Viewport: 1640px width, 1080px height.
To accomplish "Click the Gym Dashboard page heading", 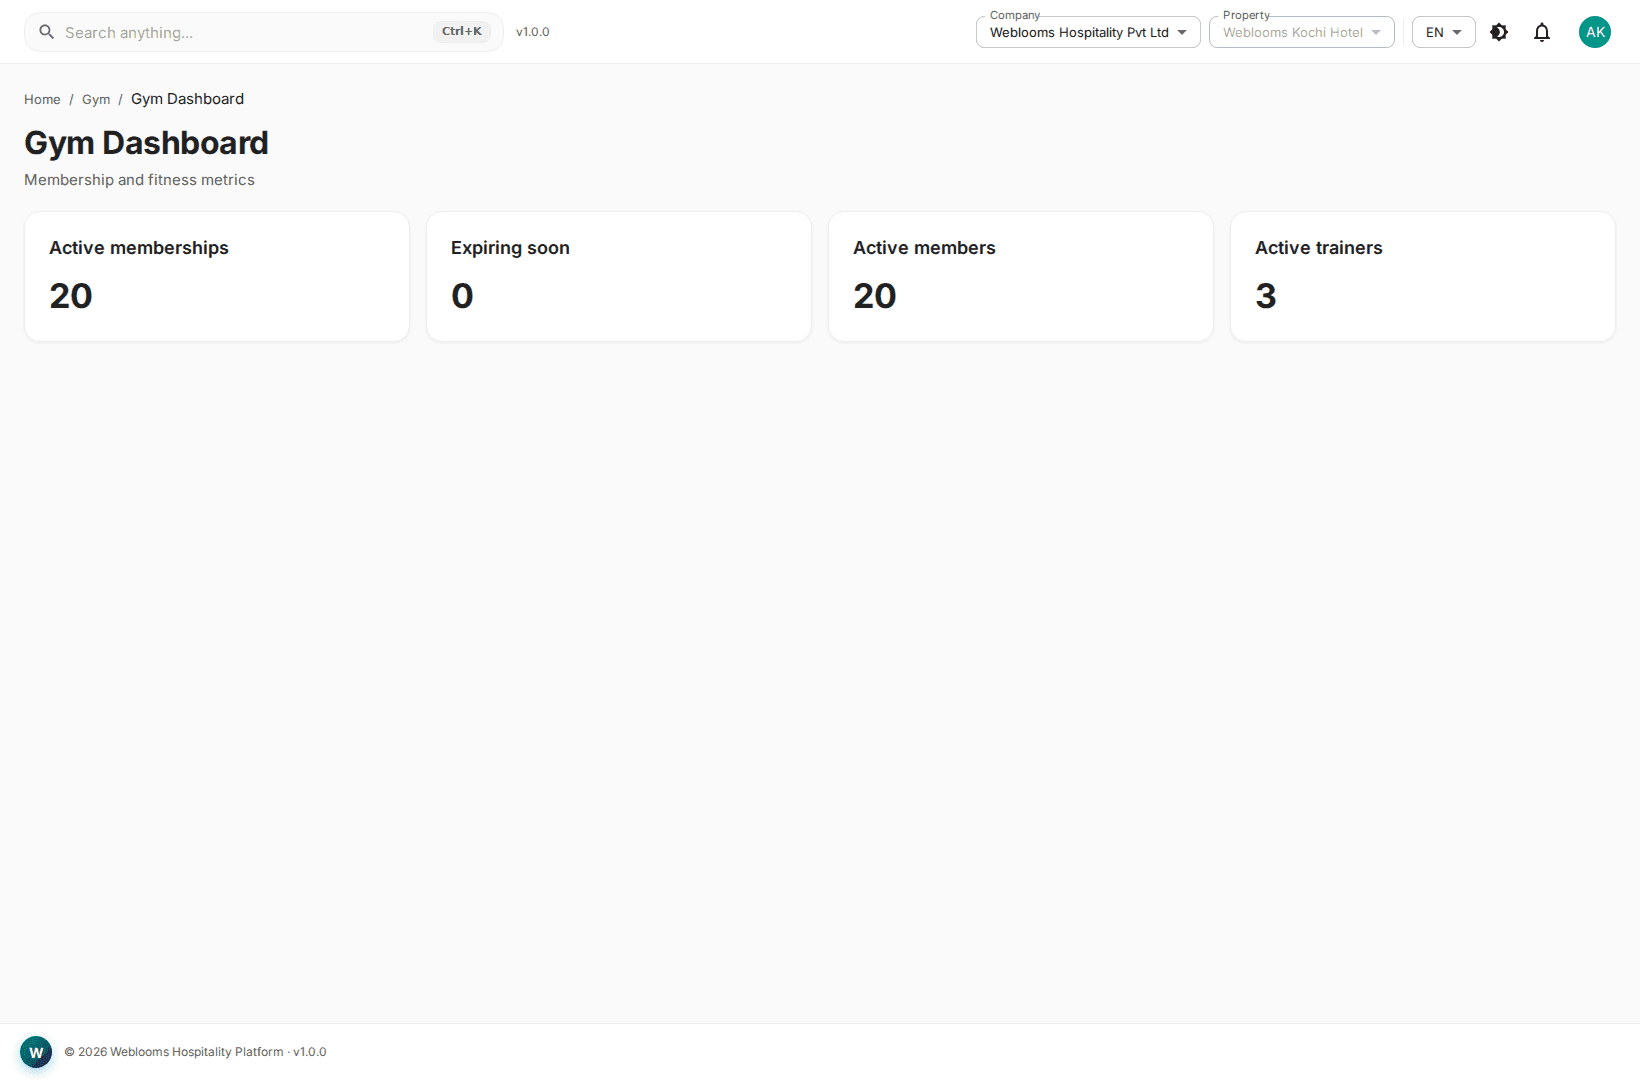I will click(x=146, y=143).
